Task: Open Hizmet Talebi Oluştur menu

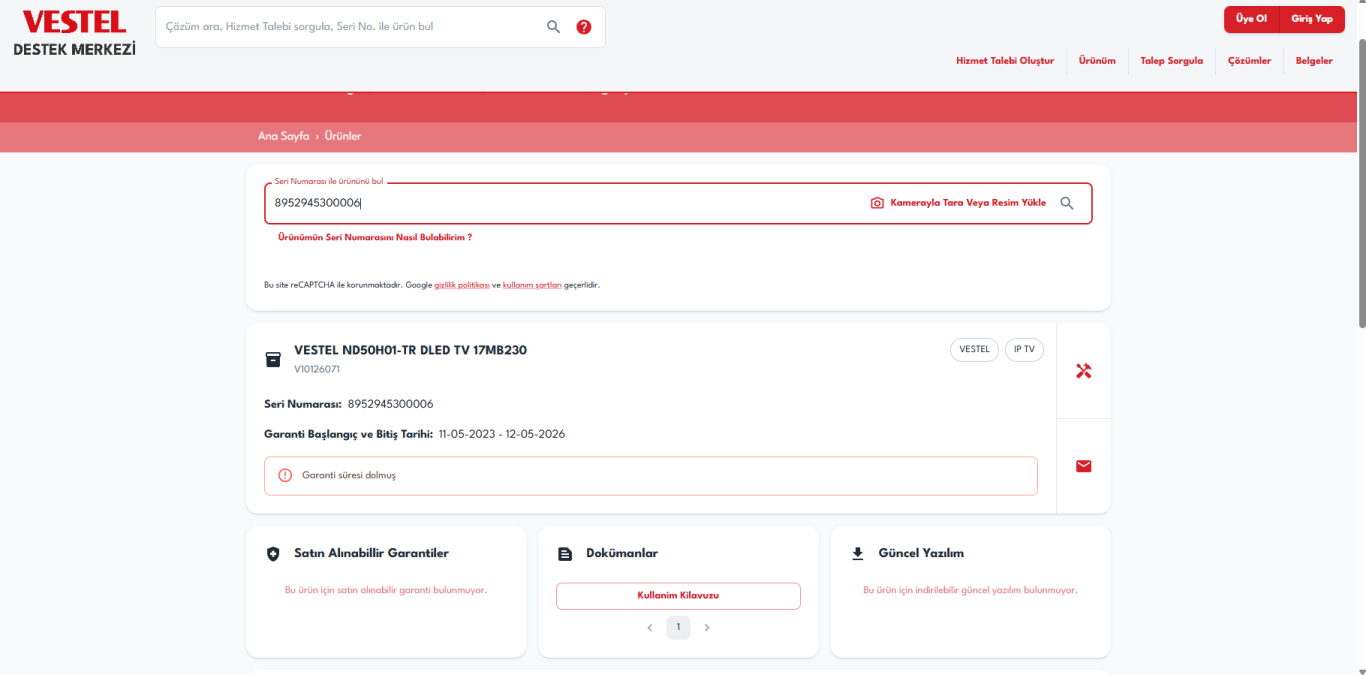Action: (1005, 61)
